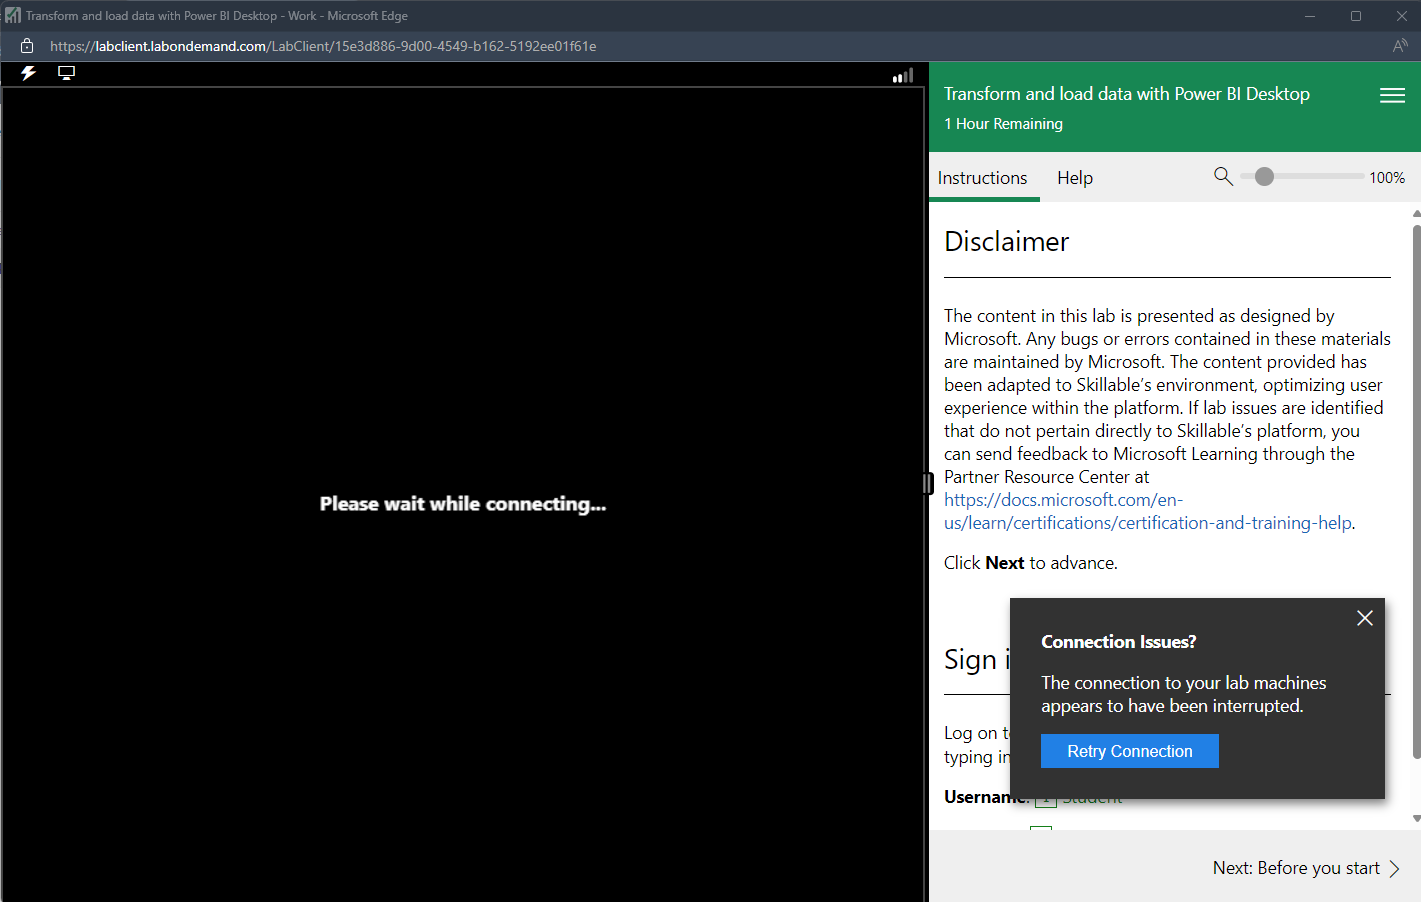Go to Next: Before you start
Image resolution: width=1421 pixels, height=902 pixels.
point(1306,868)
